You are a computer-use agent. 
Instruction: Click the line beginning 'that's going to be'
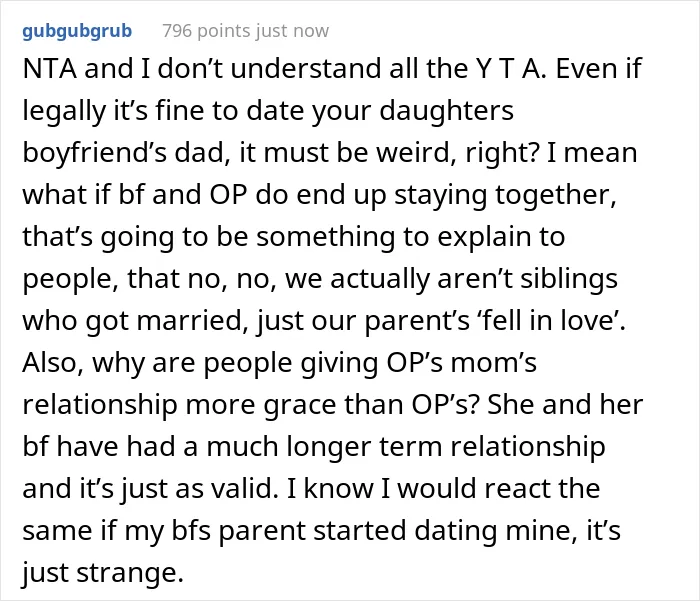(294, 237)
